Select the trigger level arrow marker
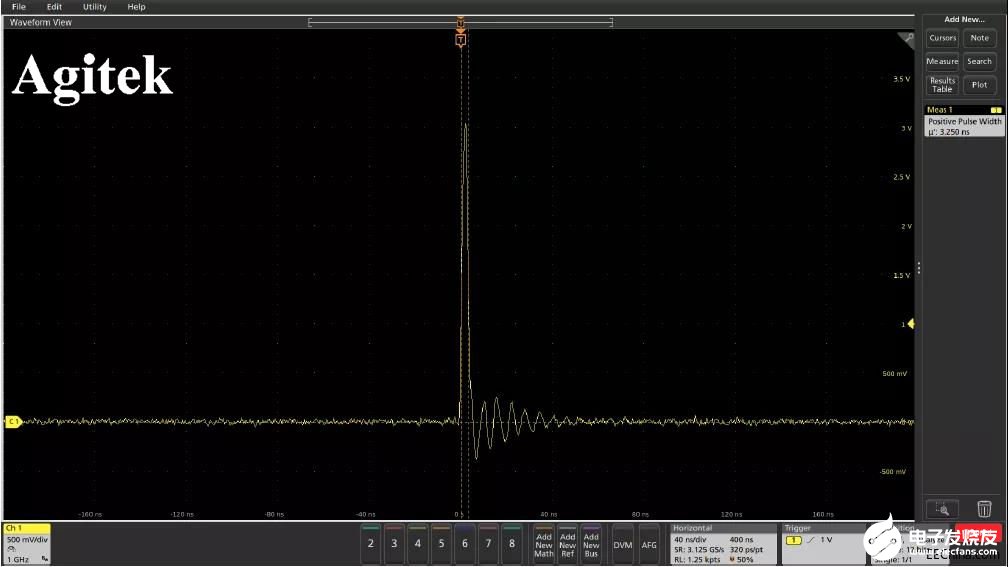The image size is (1008, 567). click(911, 324)
